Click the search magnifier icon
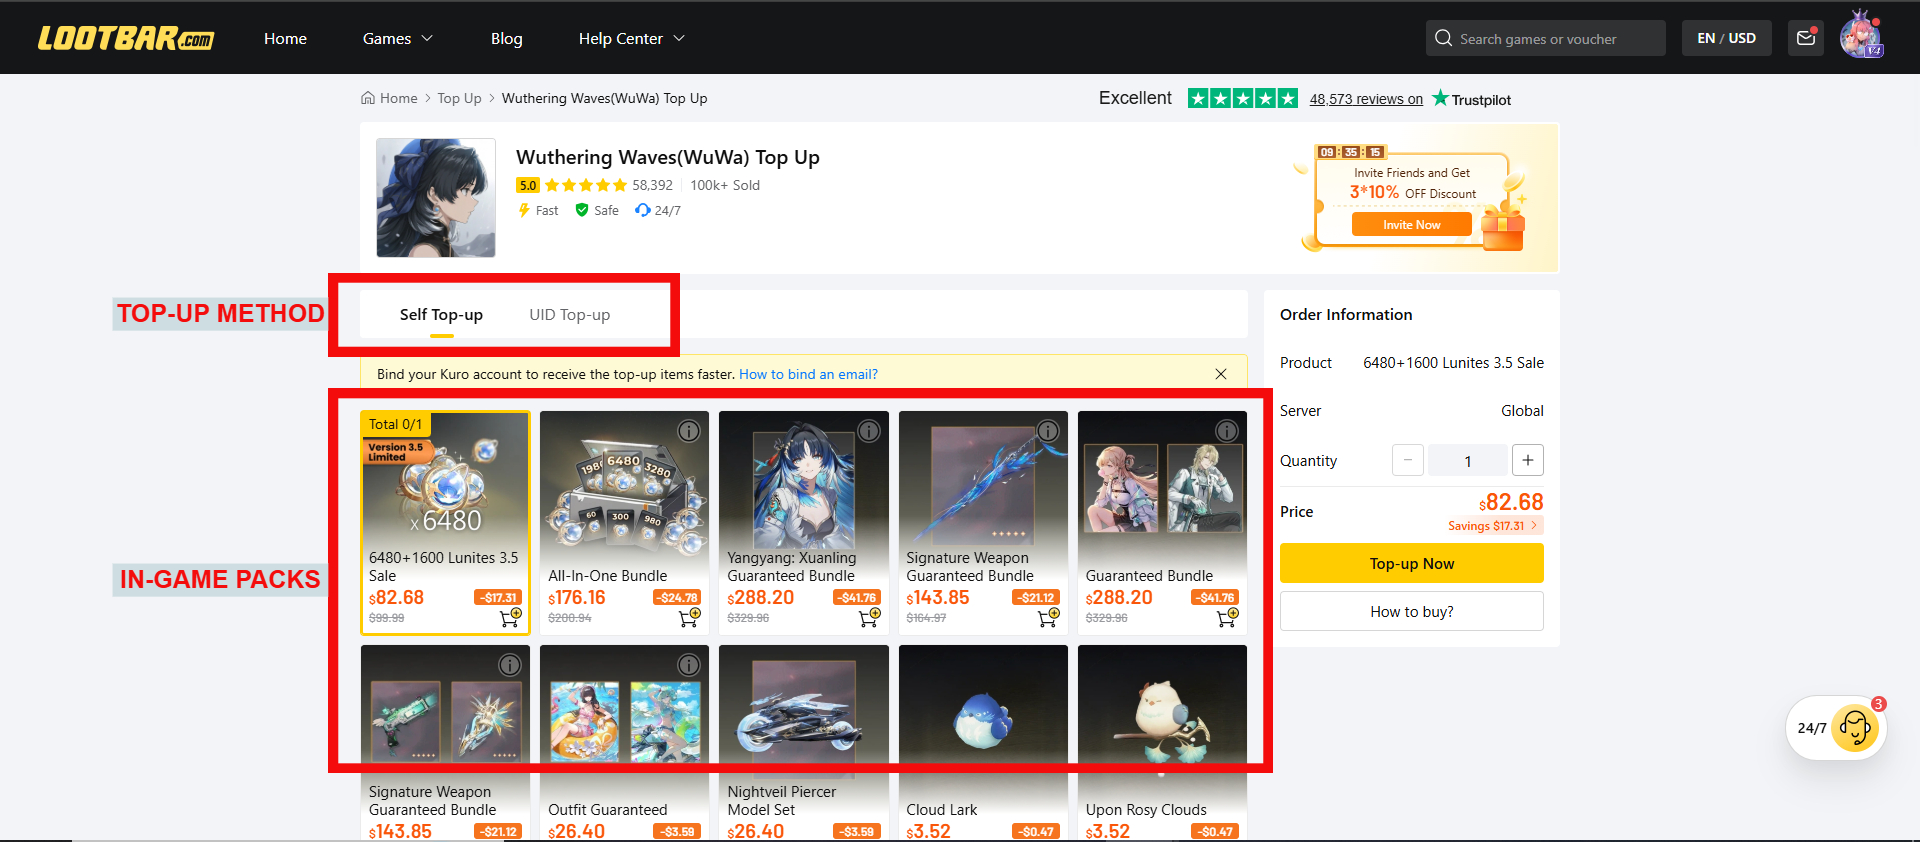This screenshot has height=842, width=1920. (x=1443, y=38)
